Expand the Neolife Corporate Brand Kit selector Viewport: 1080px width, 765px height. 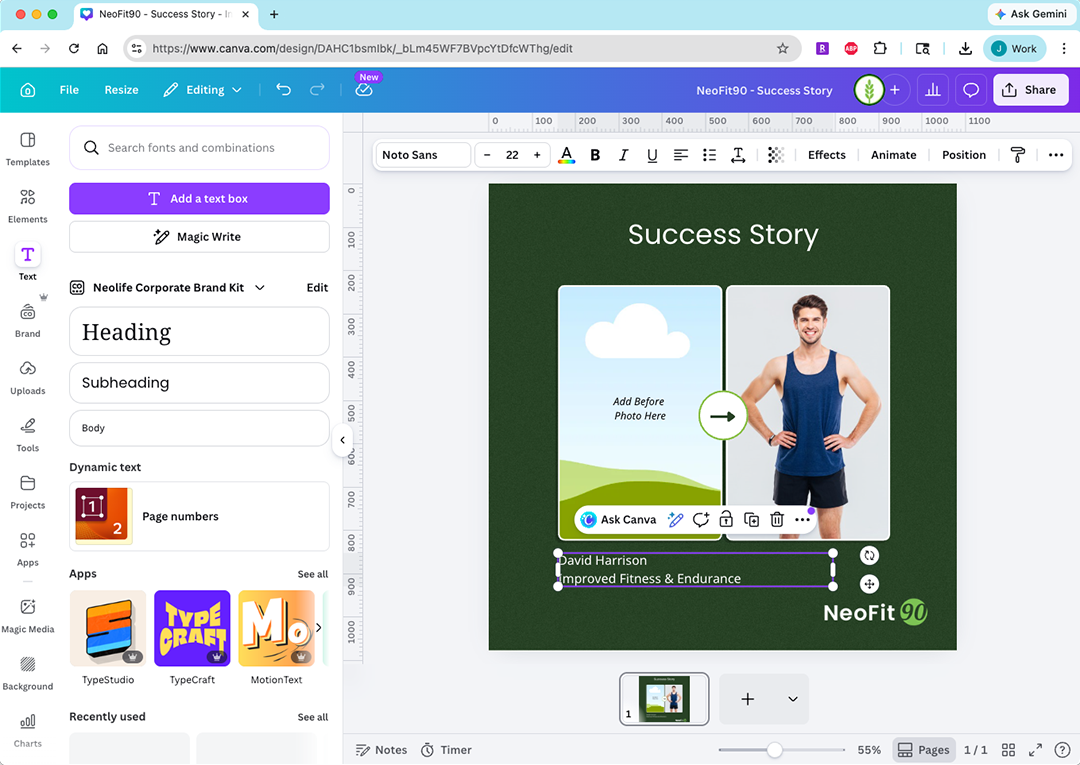(260, 288)
